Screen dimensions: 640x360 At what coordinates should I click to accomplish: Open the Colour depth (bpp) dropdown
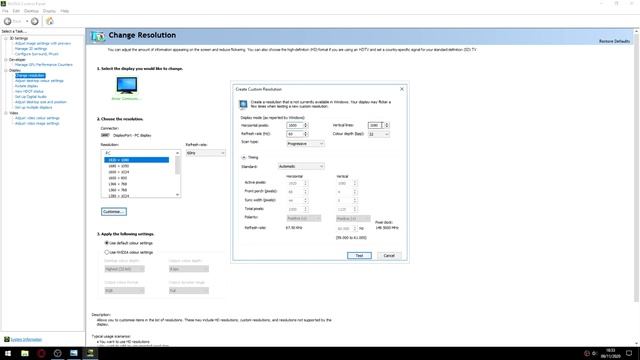379,134
